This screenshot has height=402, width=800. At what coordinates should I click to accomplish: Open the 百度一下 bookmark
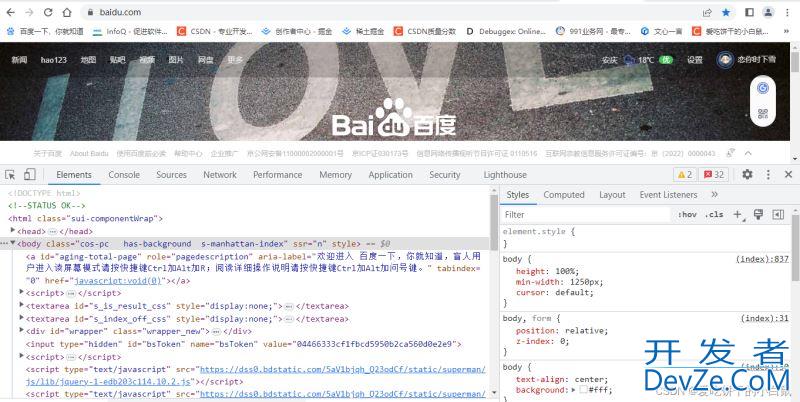(45, 32)
